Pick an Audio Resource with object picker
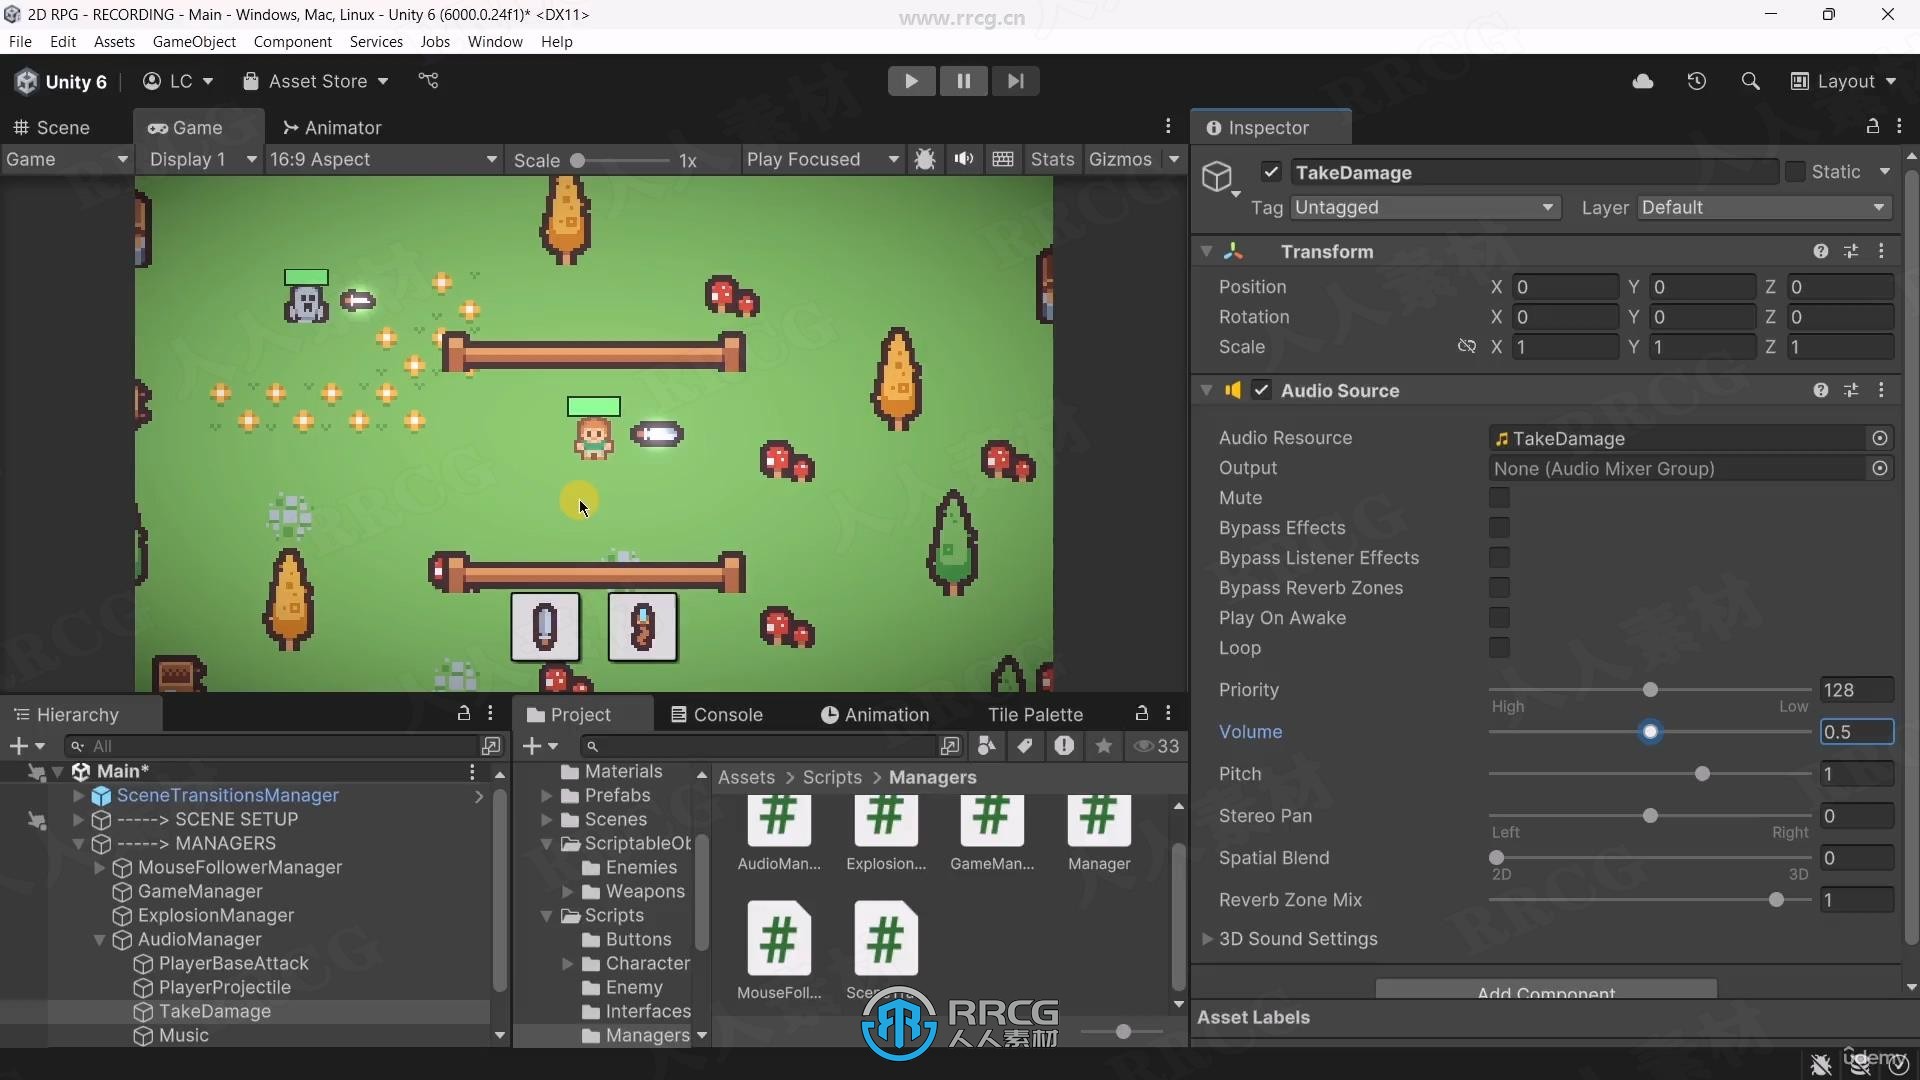 coord(1880,439)
